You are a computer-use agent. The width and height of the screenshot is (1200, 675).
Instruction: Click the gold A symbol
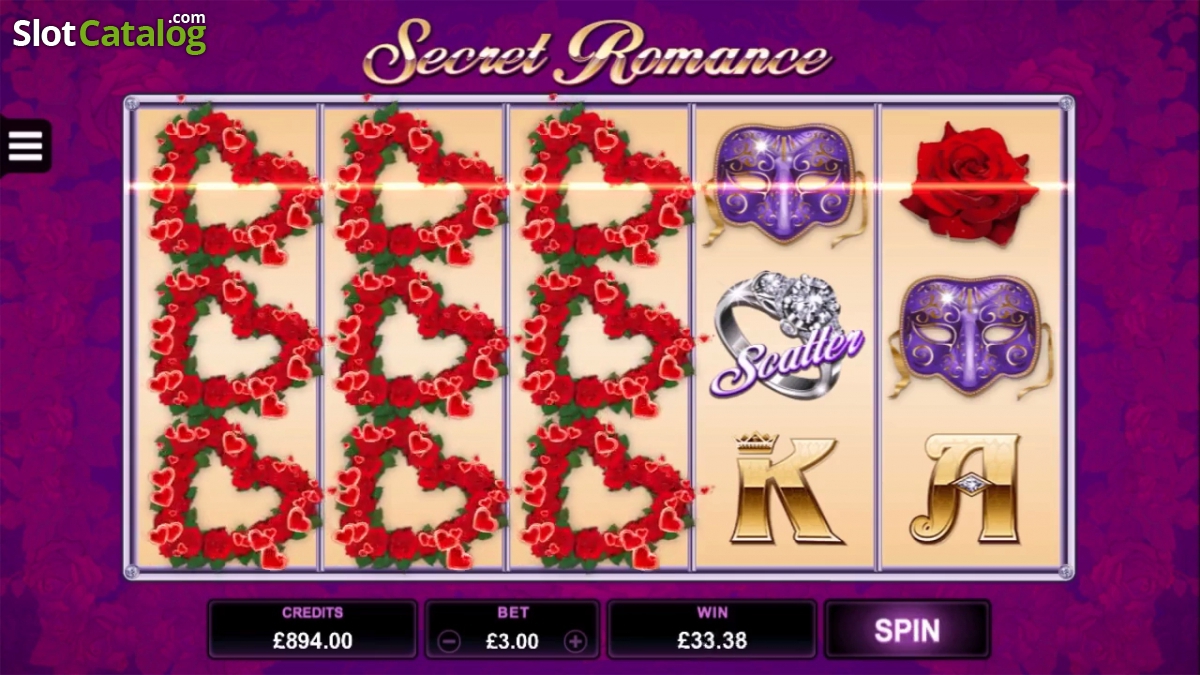966,488
